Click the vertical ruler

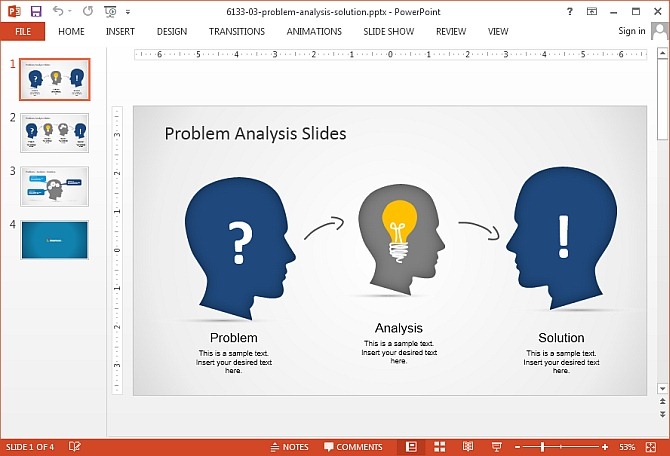tap(117, 250)
